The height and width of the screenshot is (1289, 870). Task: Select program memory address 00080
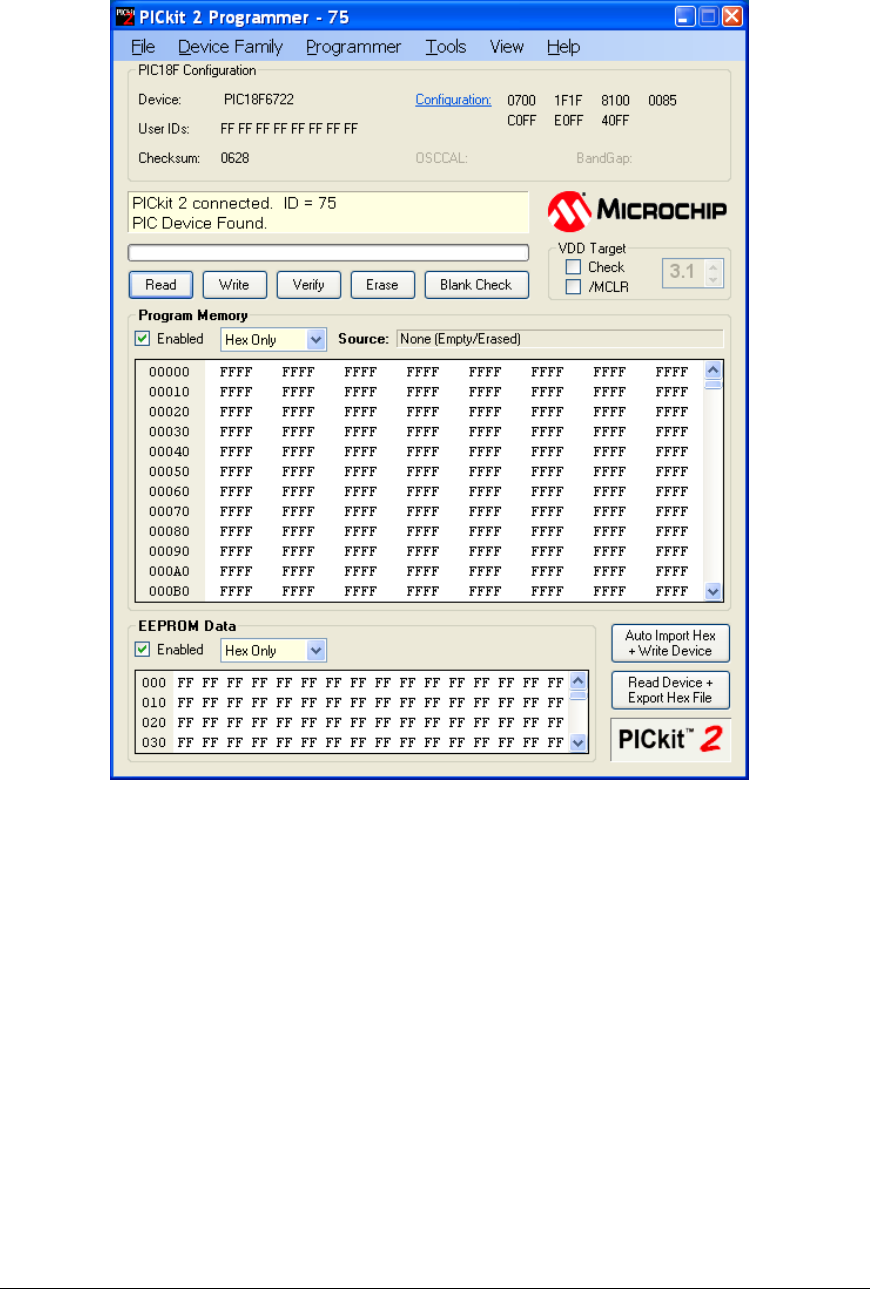[x=169, y=531]
